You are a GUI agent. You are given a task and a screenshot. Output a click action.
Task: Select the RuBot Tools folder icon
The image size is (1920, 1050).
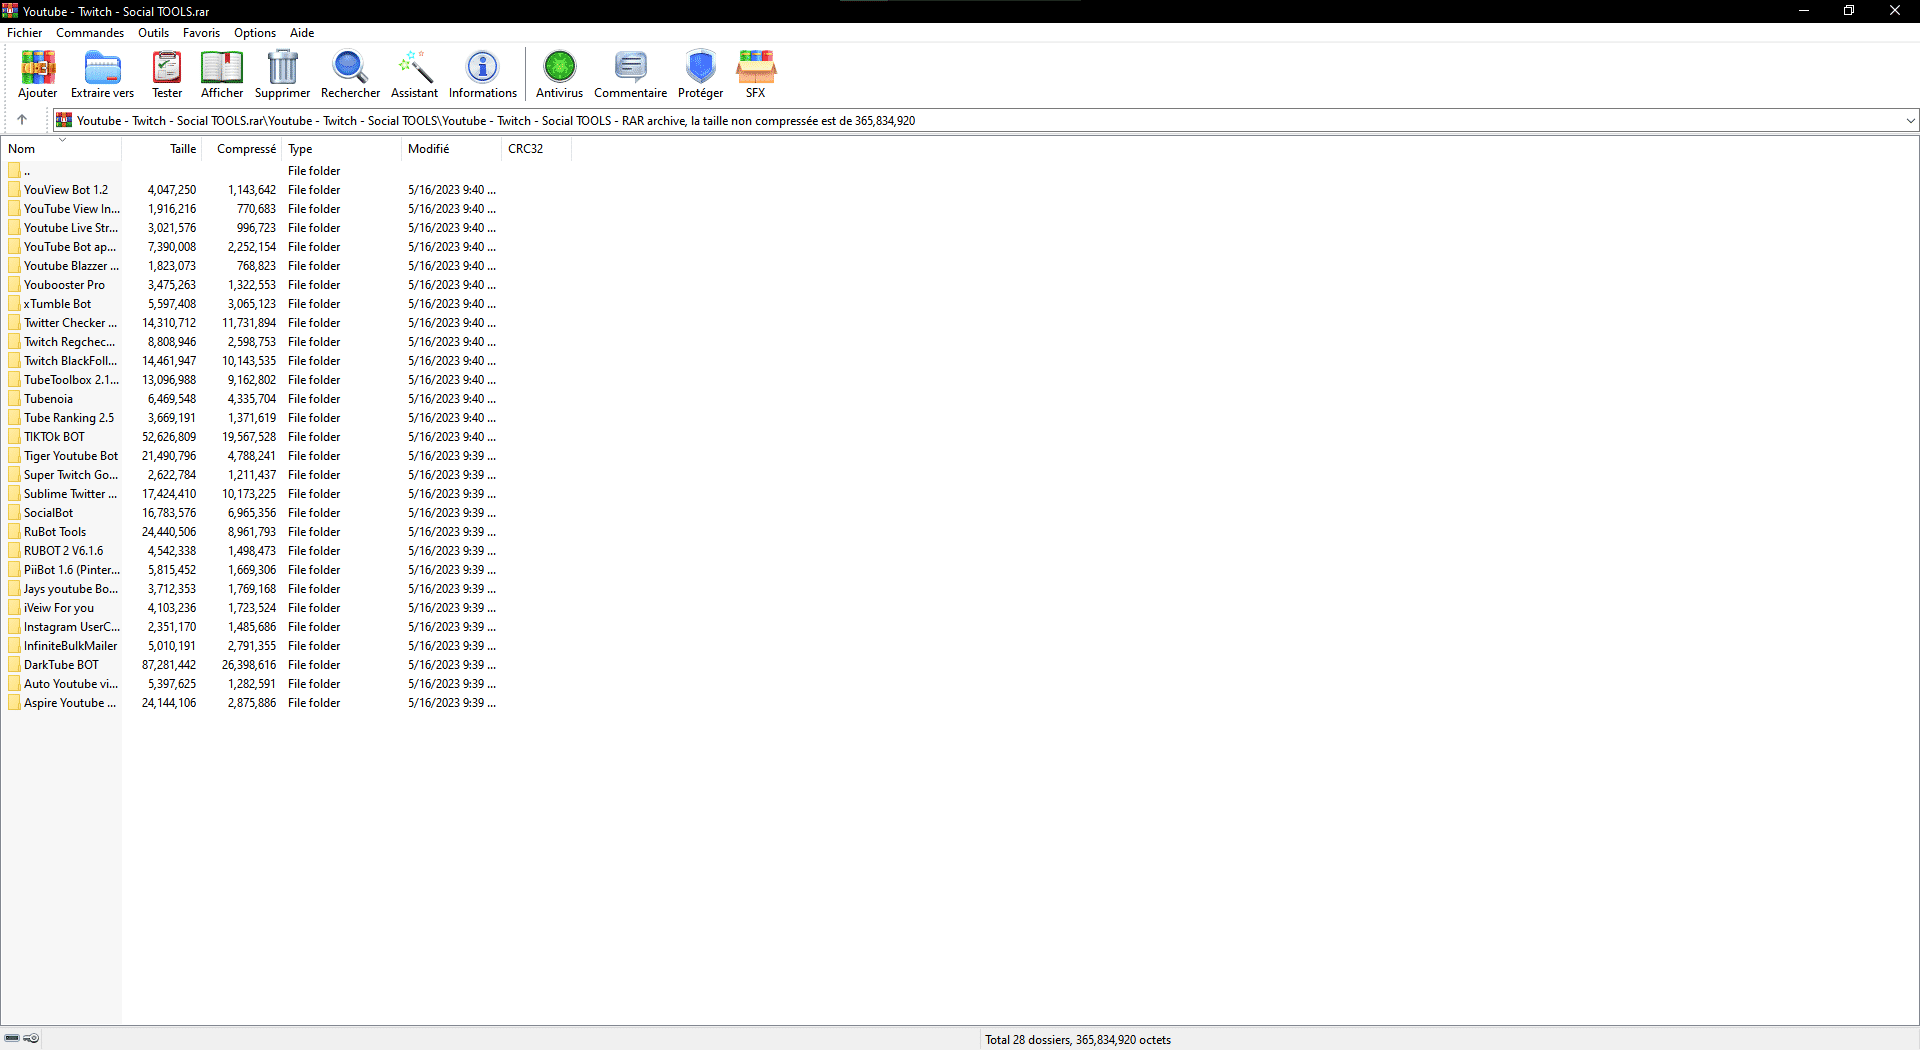point(14,532)
